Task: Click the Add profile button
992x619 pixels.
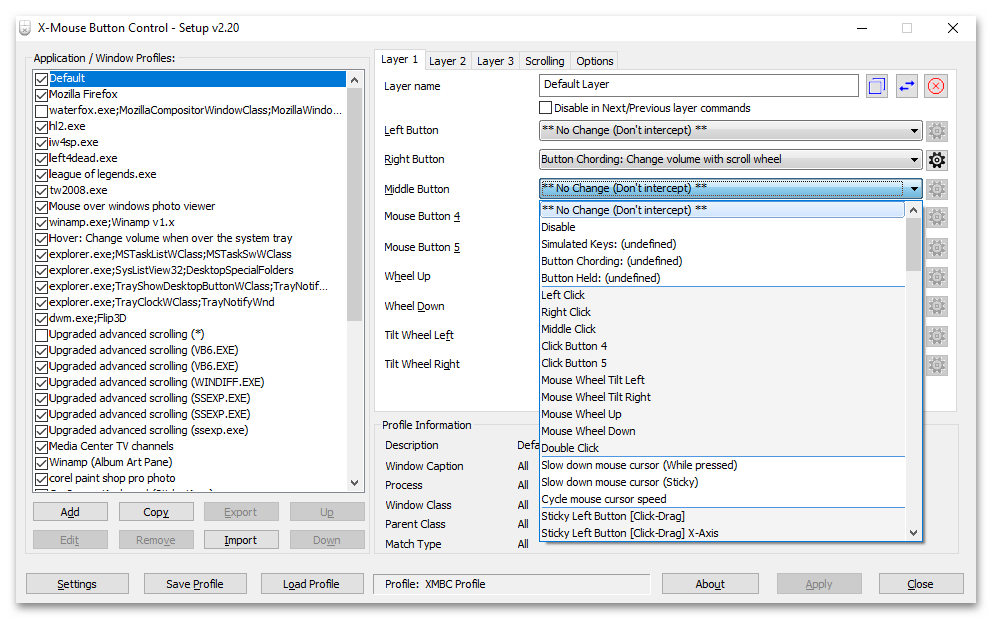Action: coord(70,512)
